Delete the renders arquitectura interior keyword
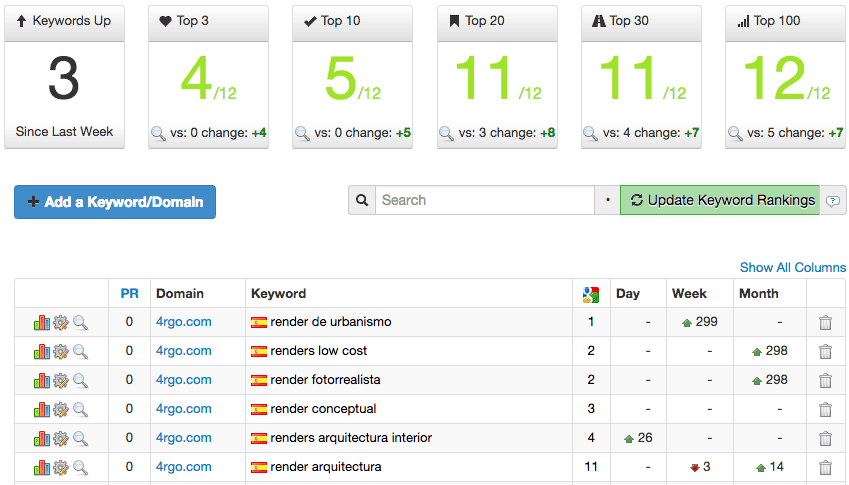 [825, 438]
